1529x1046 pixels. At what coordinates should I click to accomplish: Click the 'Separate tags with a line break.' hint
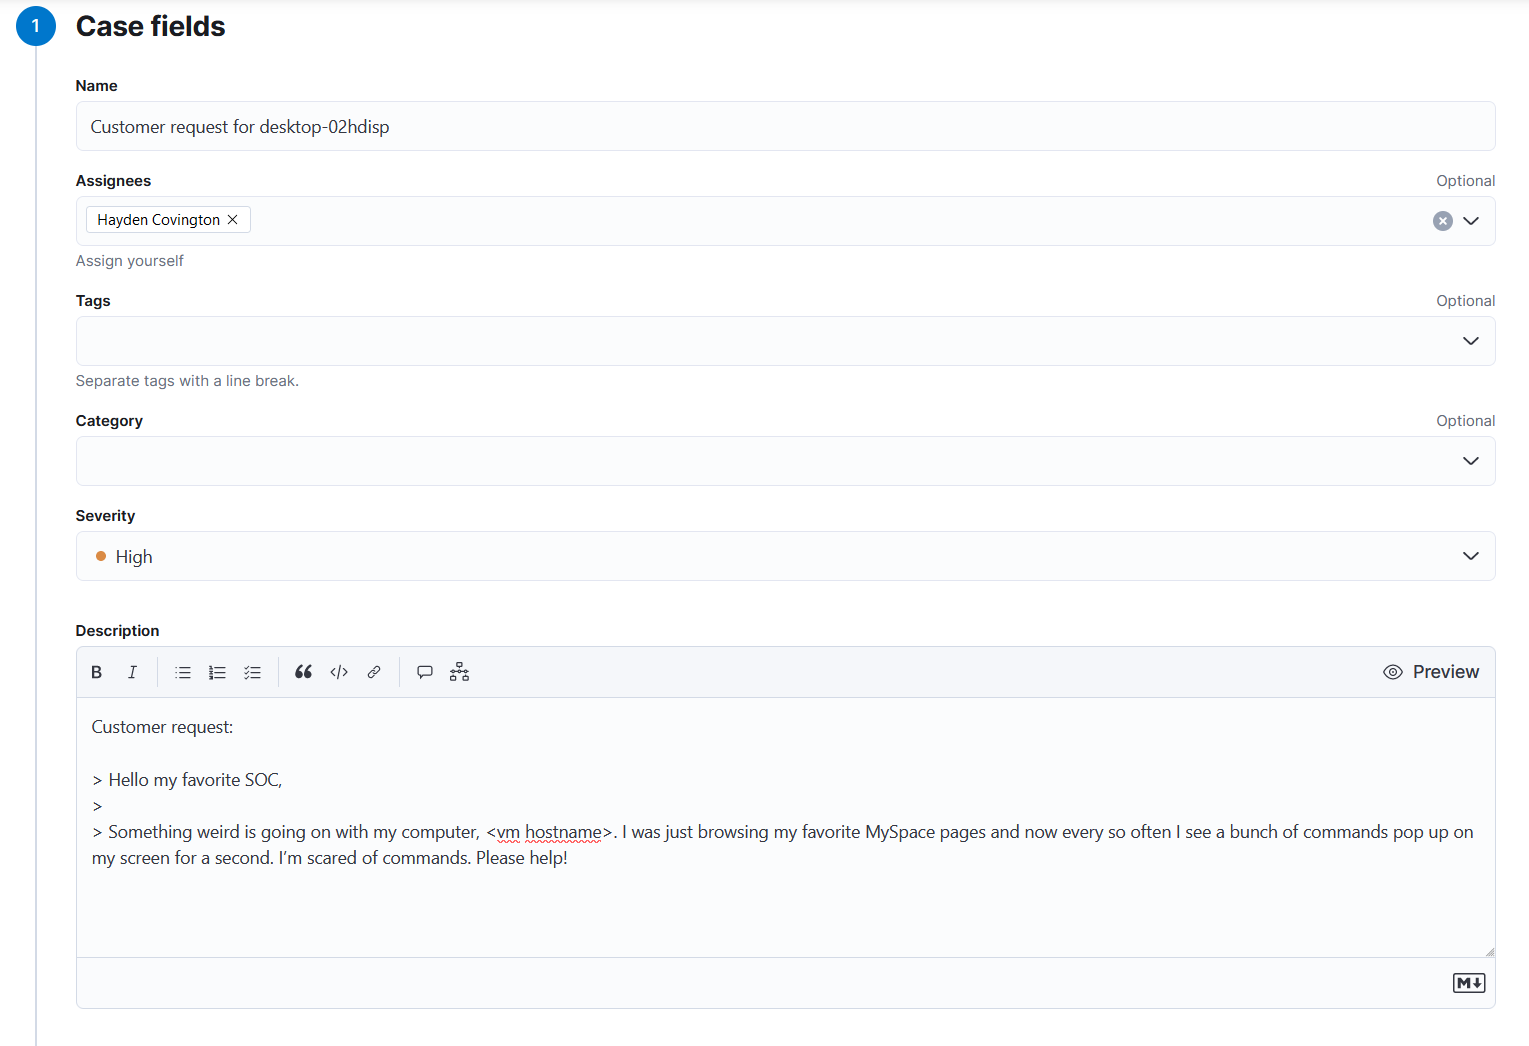tap(187, 381)
